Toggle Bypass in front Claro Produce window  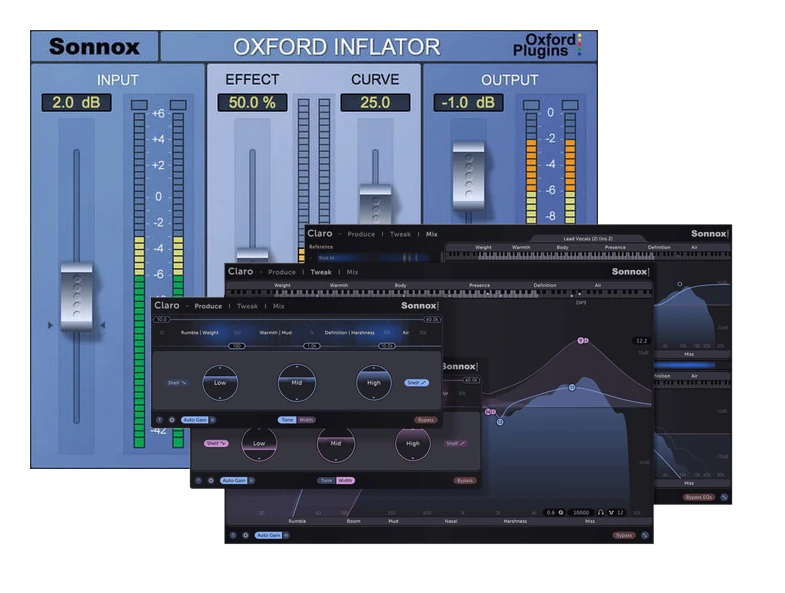tap(426, 420)
